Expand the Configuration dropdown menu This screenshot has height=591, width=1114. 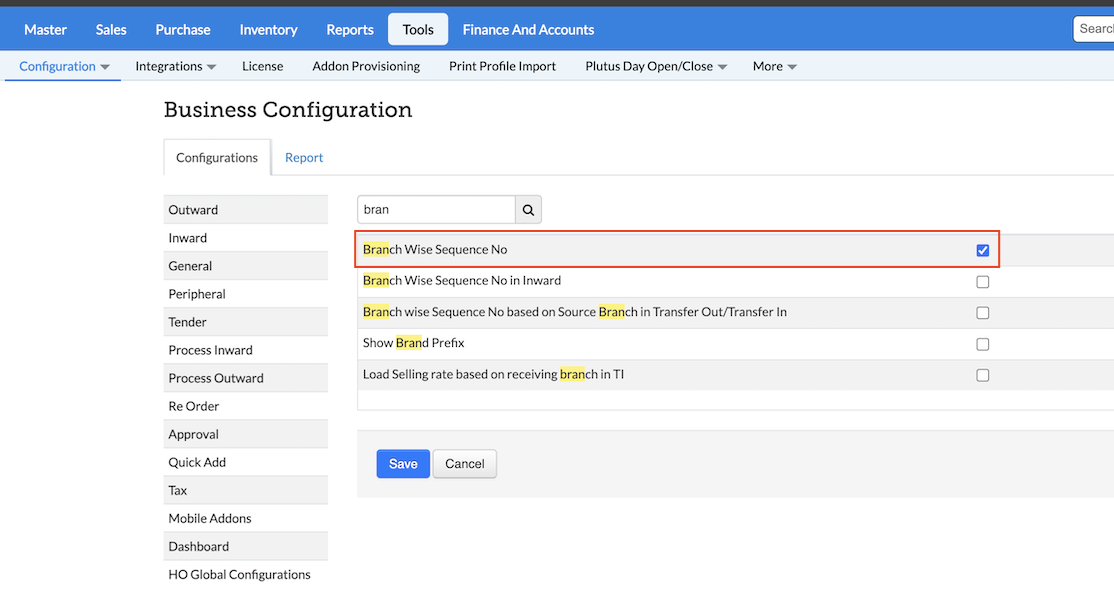coord(64,66)
